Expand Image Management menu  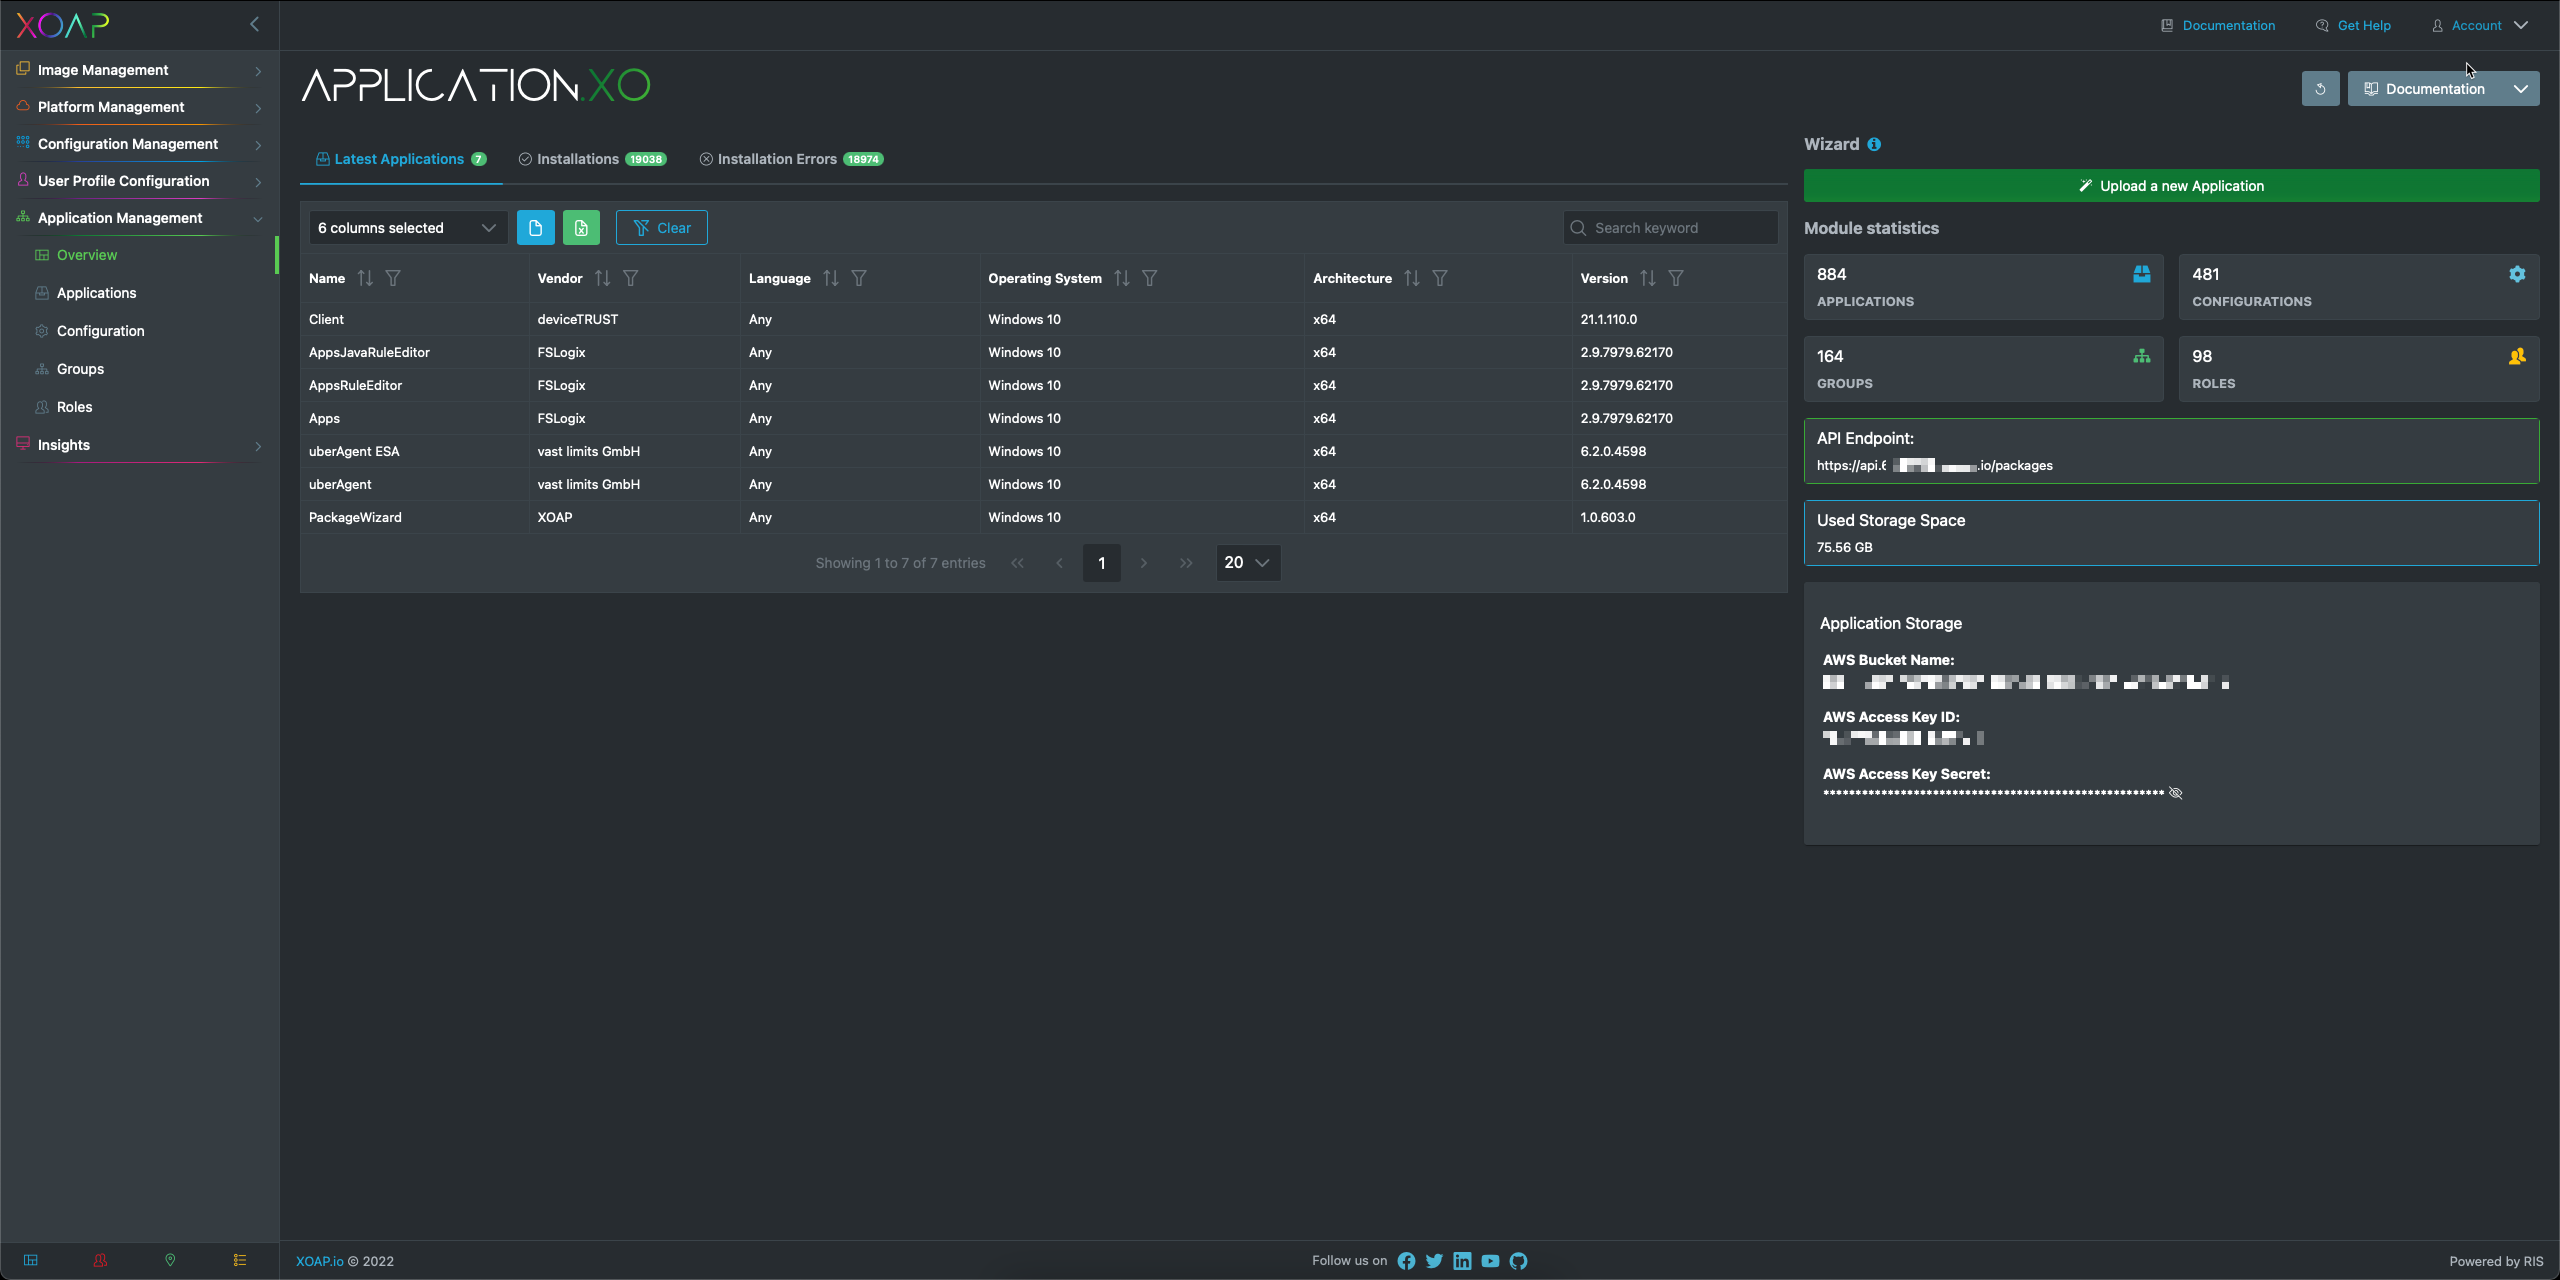click(140, 70)
